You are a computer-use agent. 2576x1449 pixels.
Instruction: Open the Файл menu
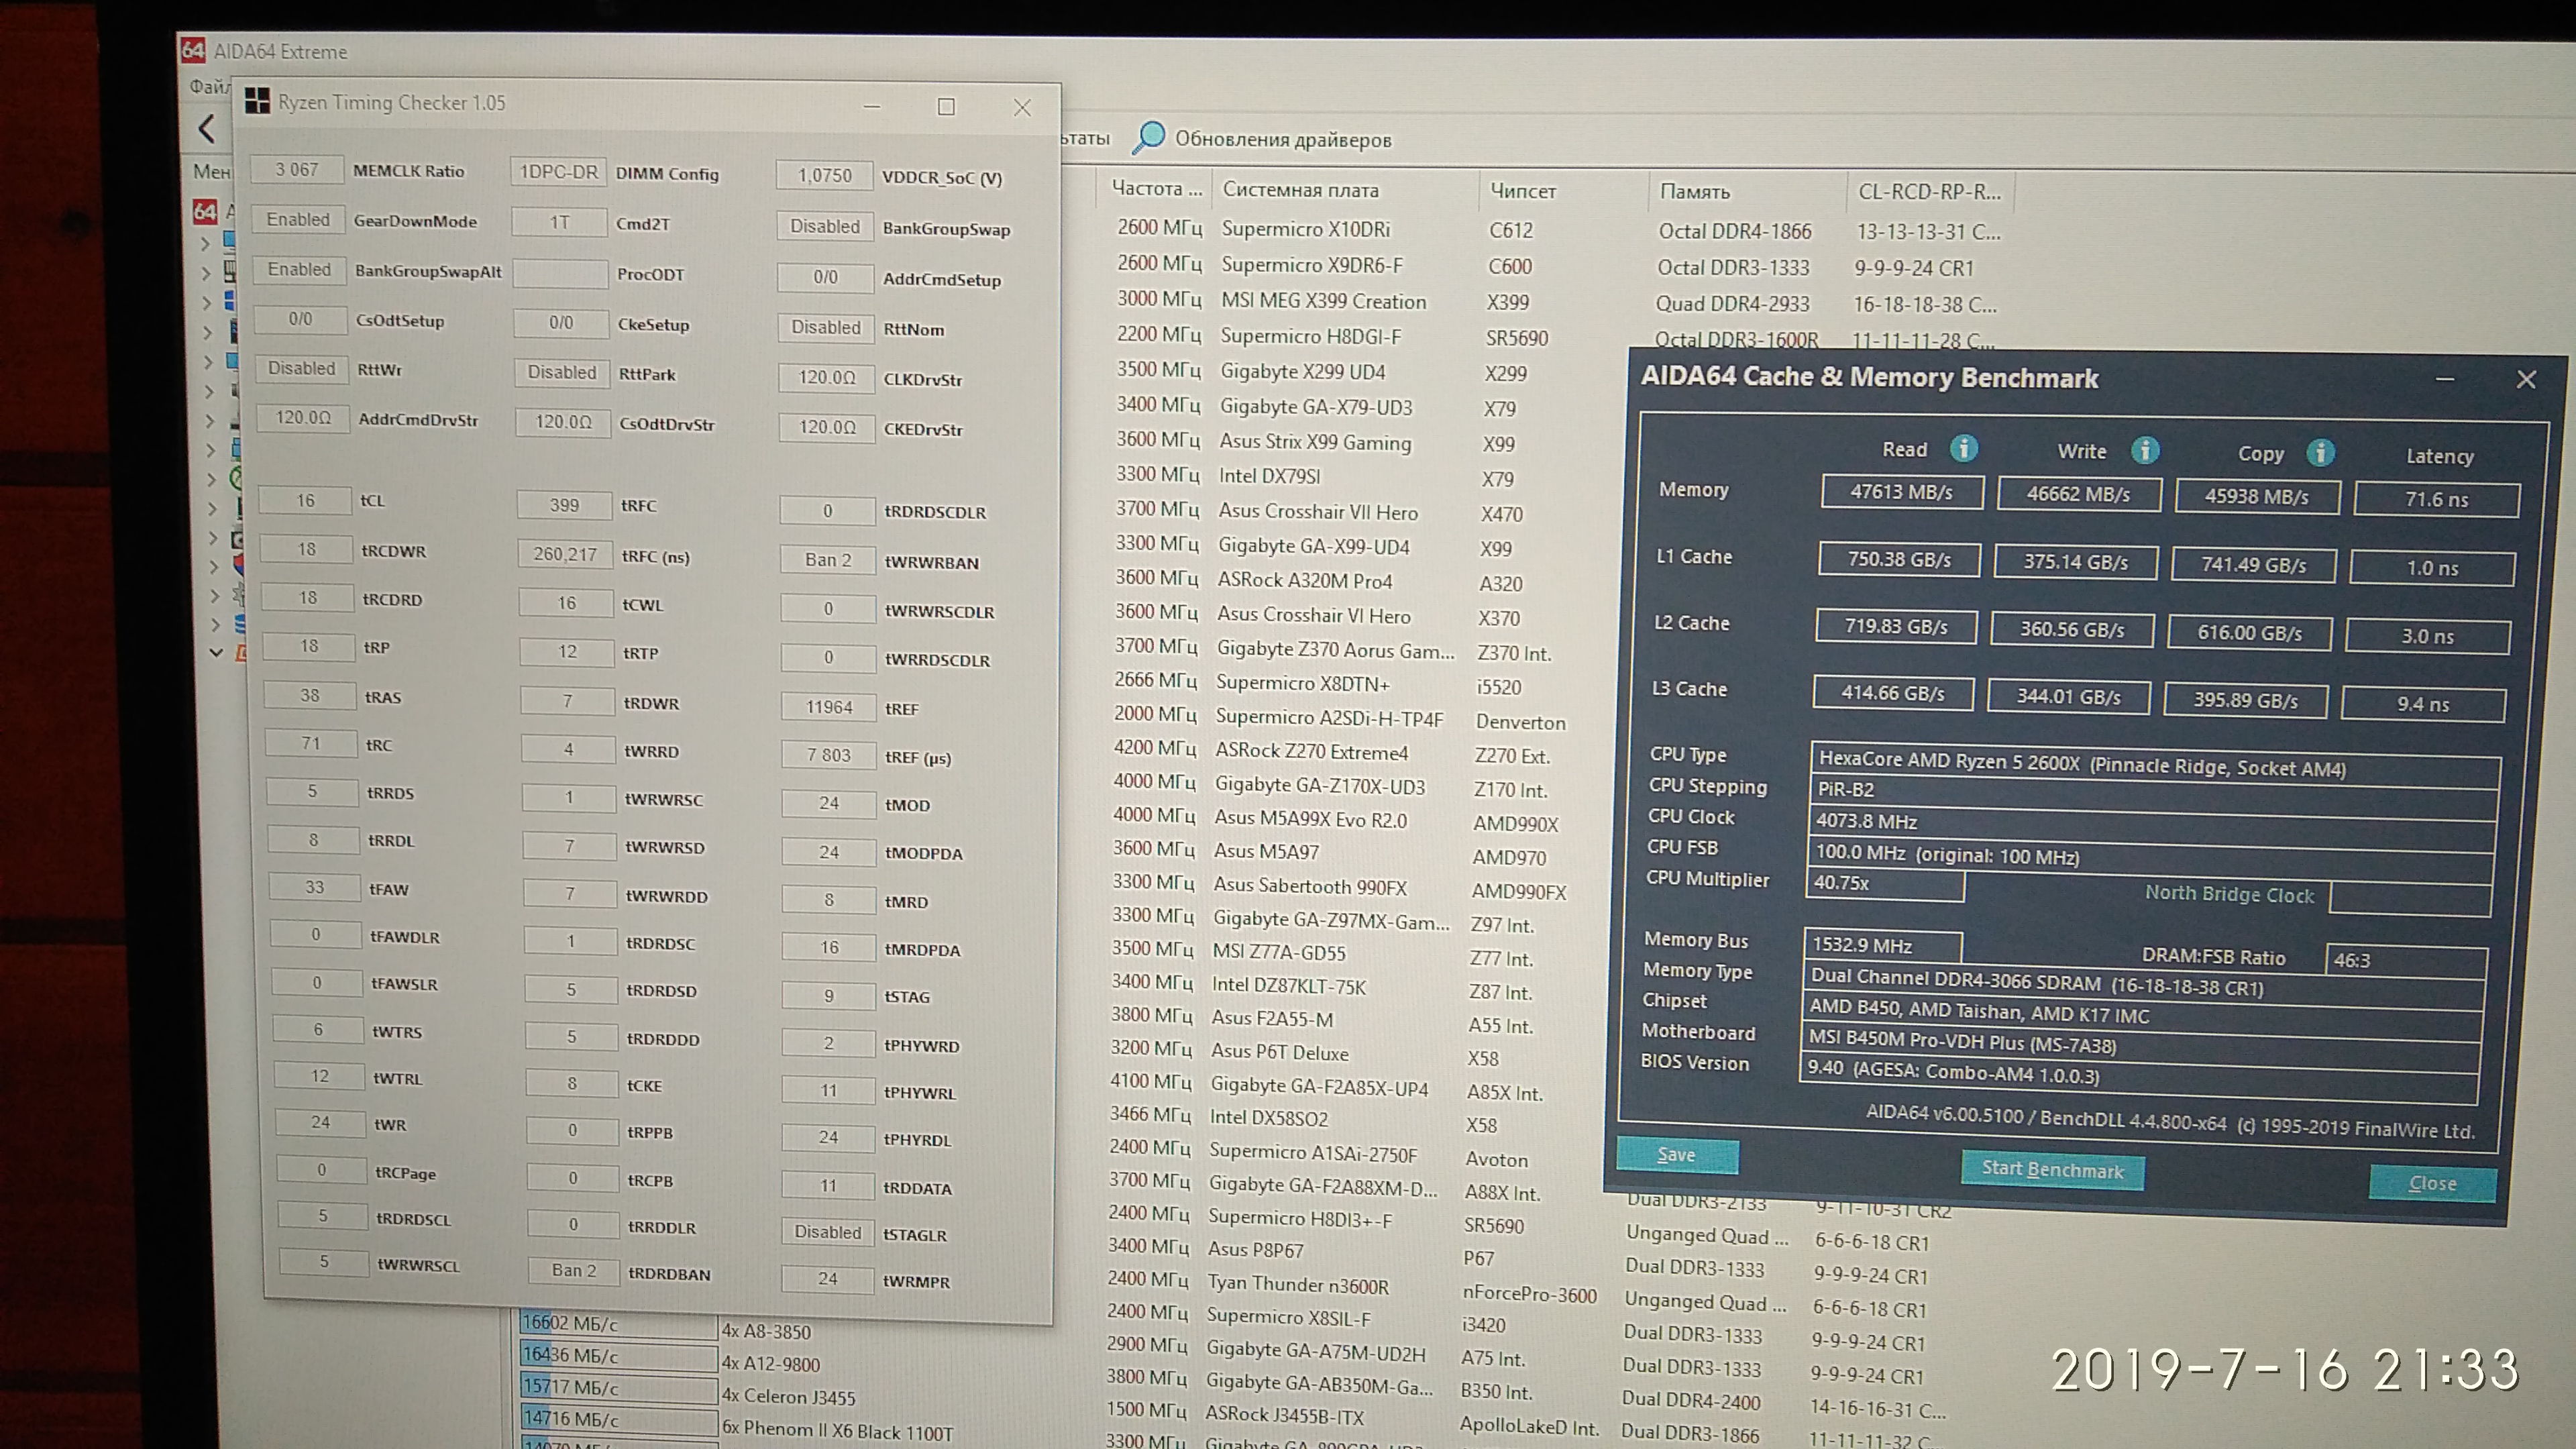[209, 87]
